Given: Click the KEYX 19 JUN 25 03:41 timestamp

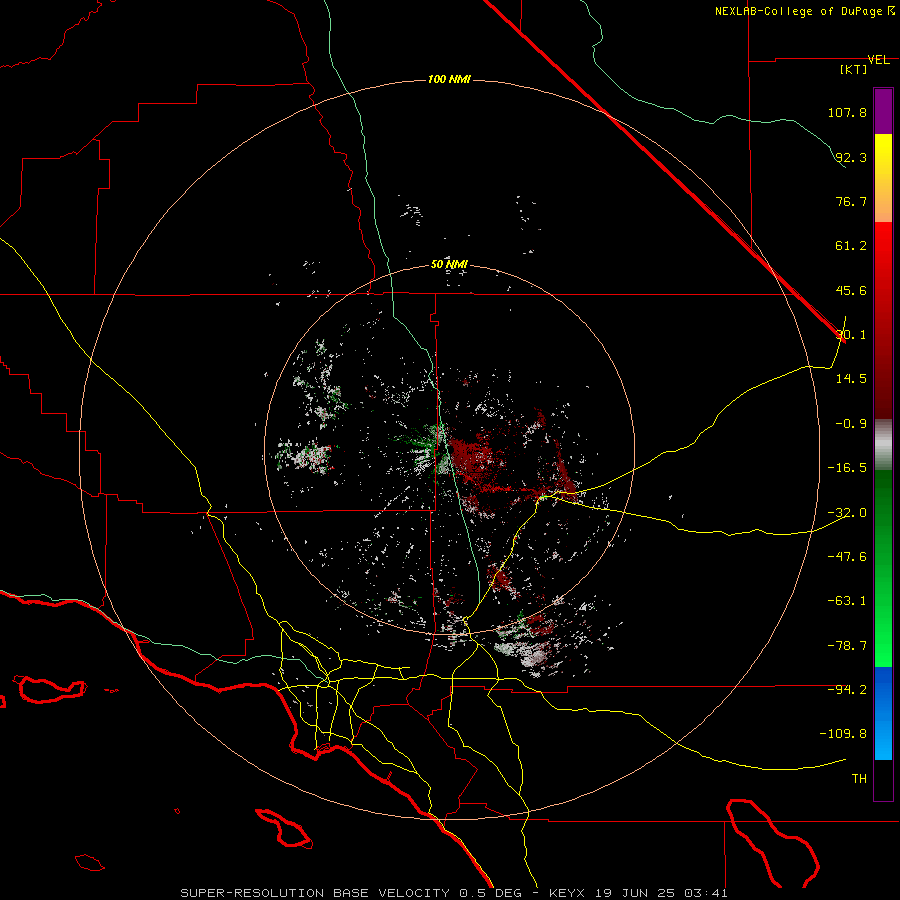Looking at the screenshot, I should click(638, 893).
